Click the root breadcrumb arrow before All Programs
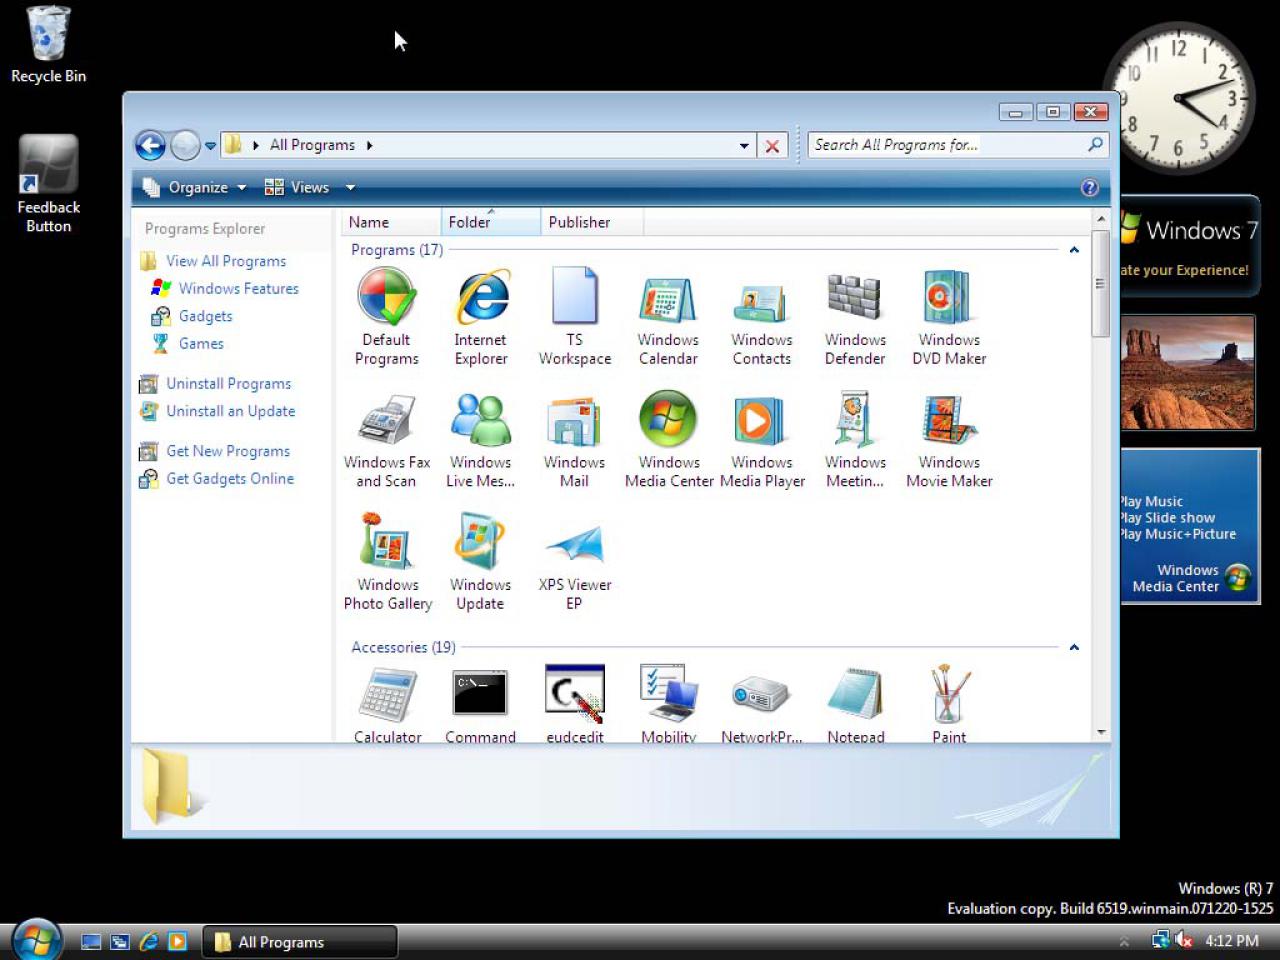The width and height of the screenshot is (1280, 960). [256, 145]
